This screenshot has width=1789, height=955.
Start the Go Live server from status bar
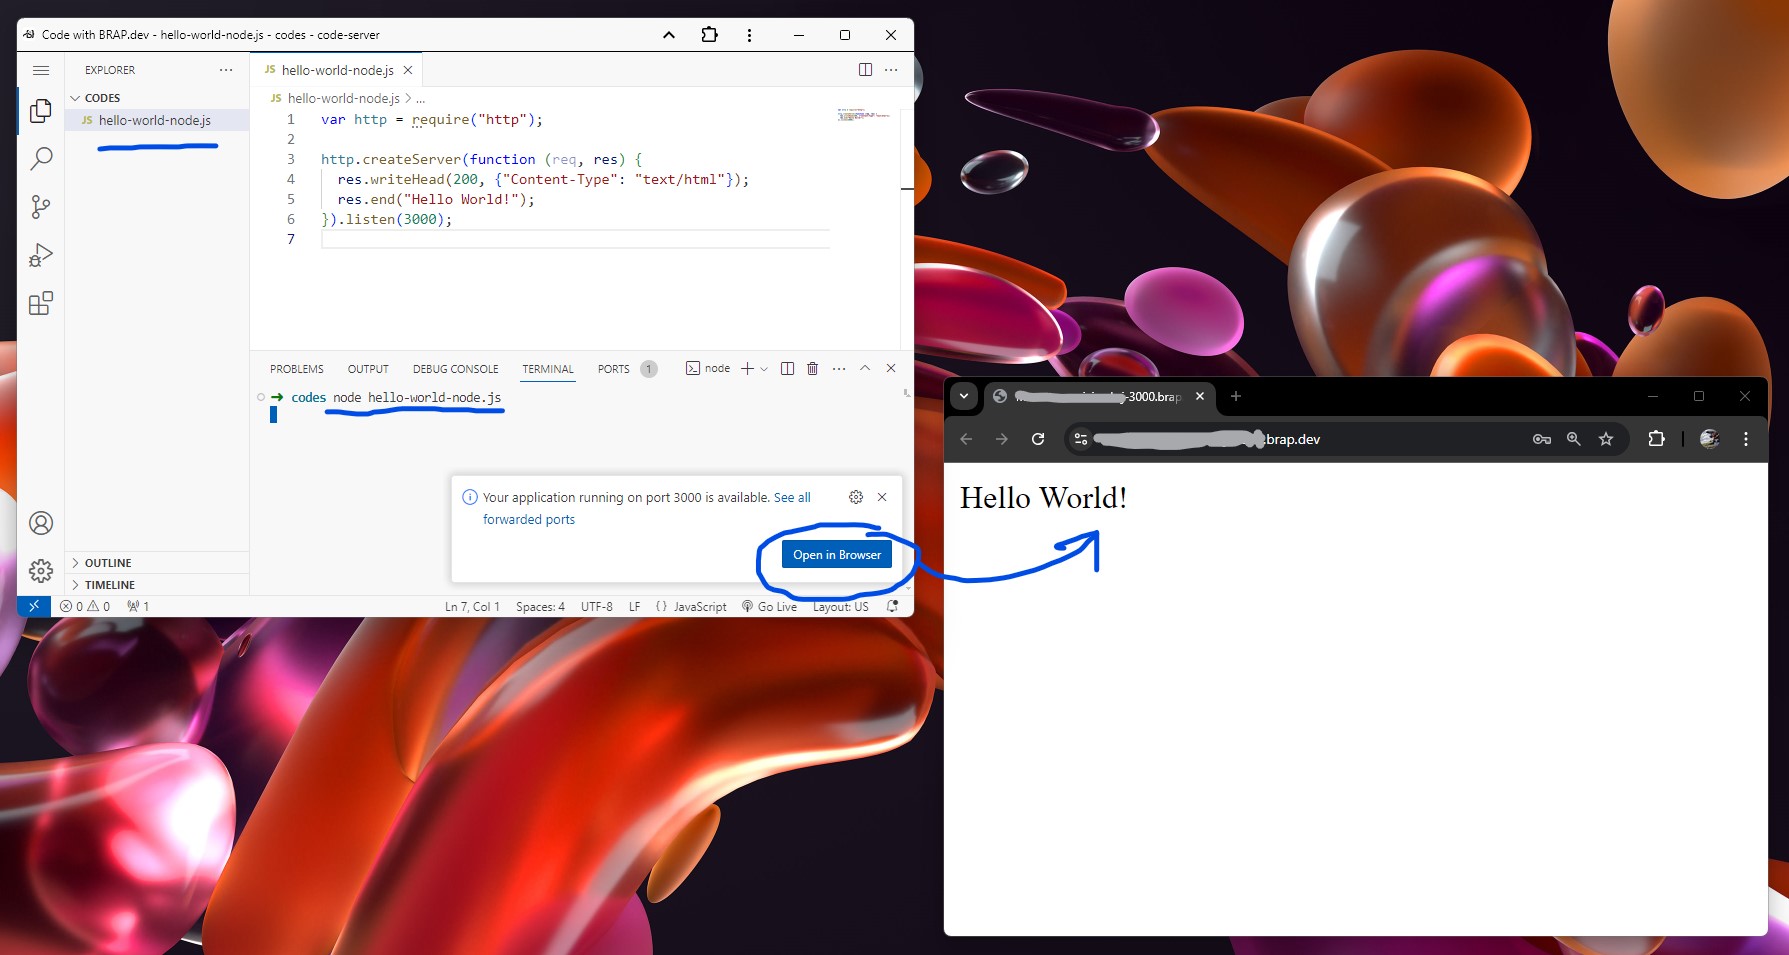(769, 606)
